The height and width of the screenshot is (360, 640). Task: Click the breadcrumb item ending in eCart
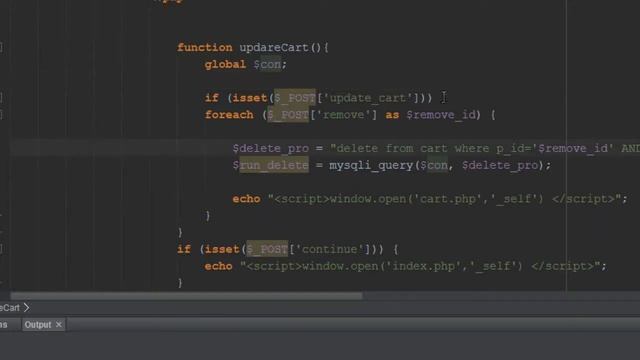10,308
